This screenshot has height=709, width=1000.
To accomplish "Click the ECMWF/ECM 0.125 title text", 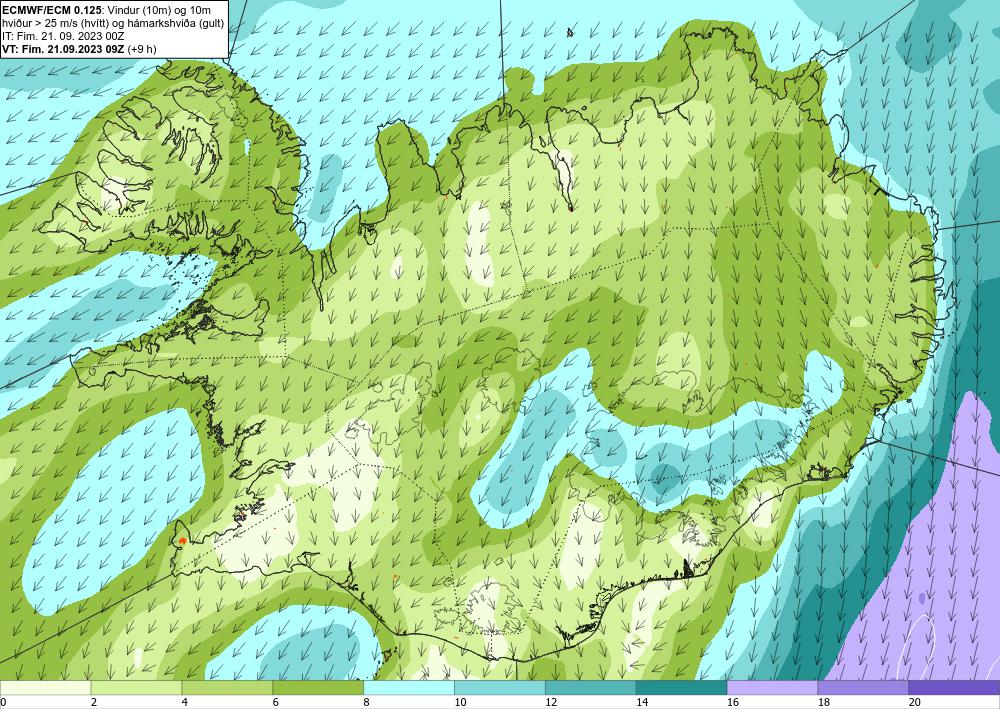I will tap(51, 10).
